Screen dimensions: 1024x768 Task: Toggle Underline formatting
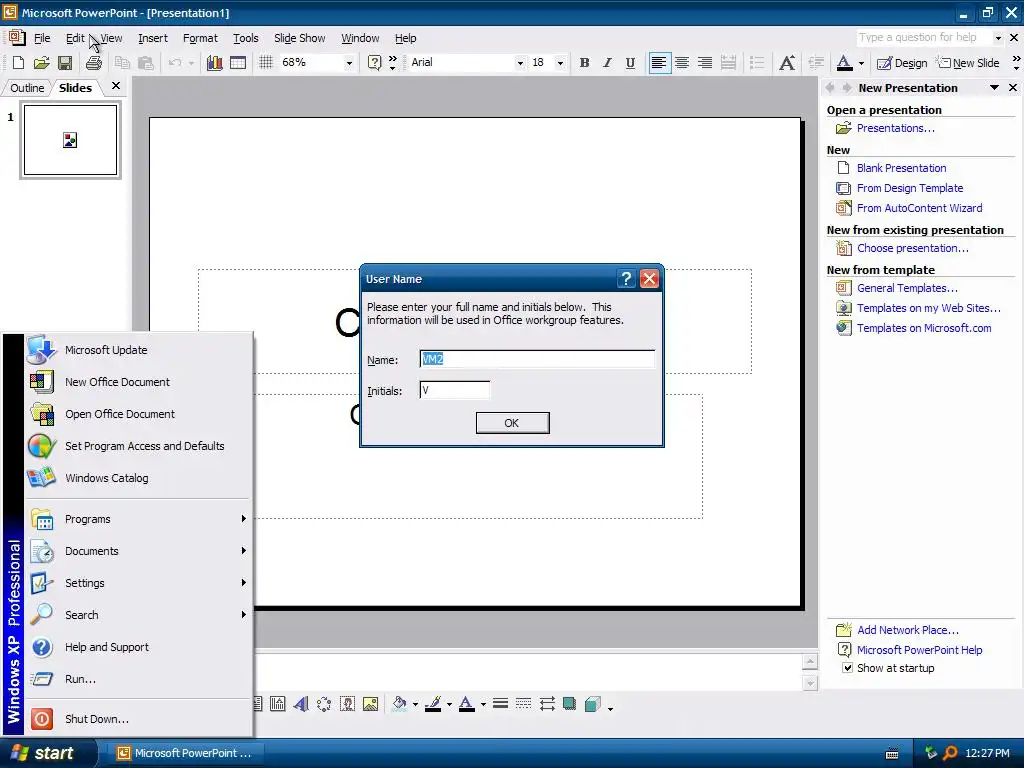point(630,63)
